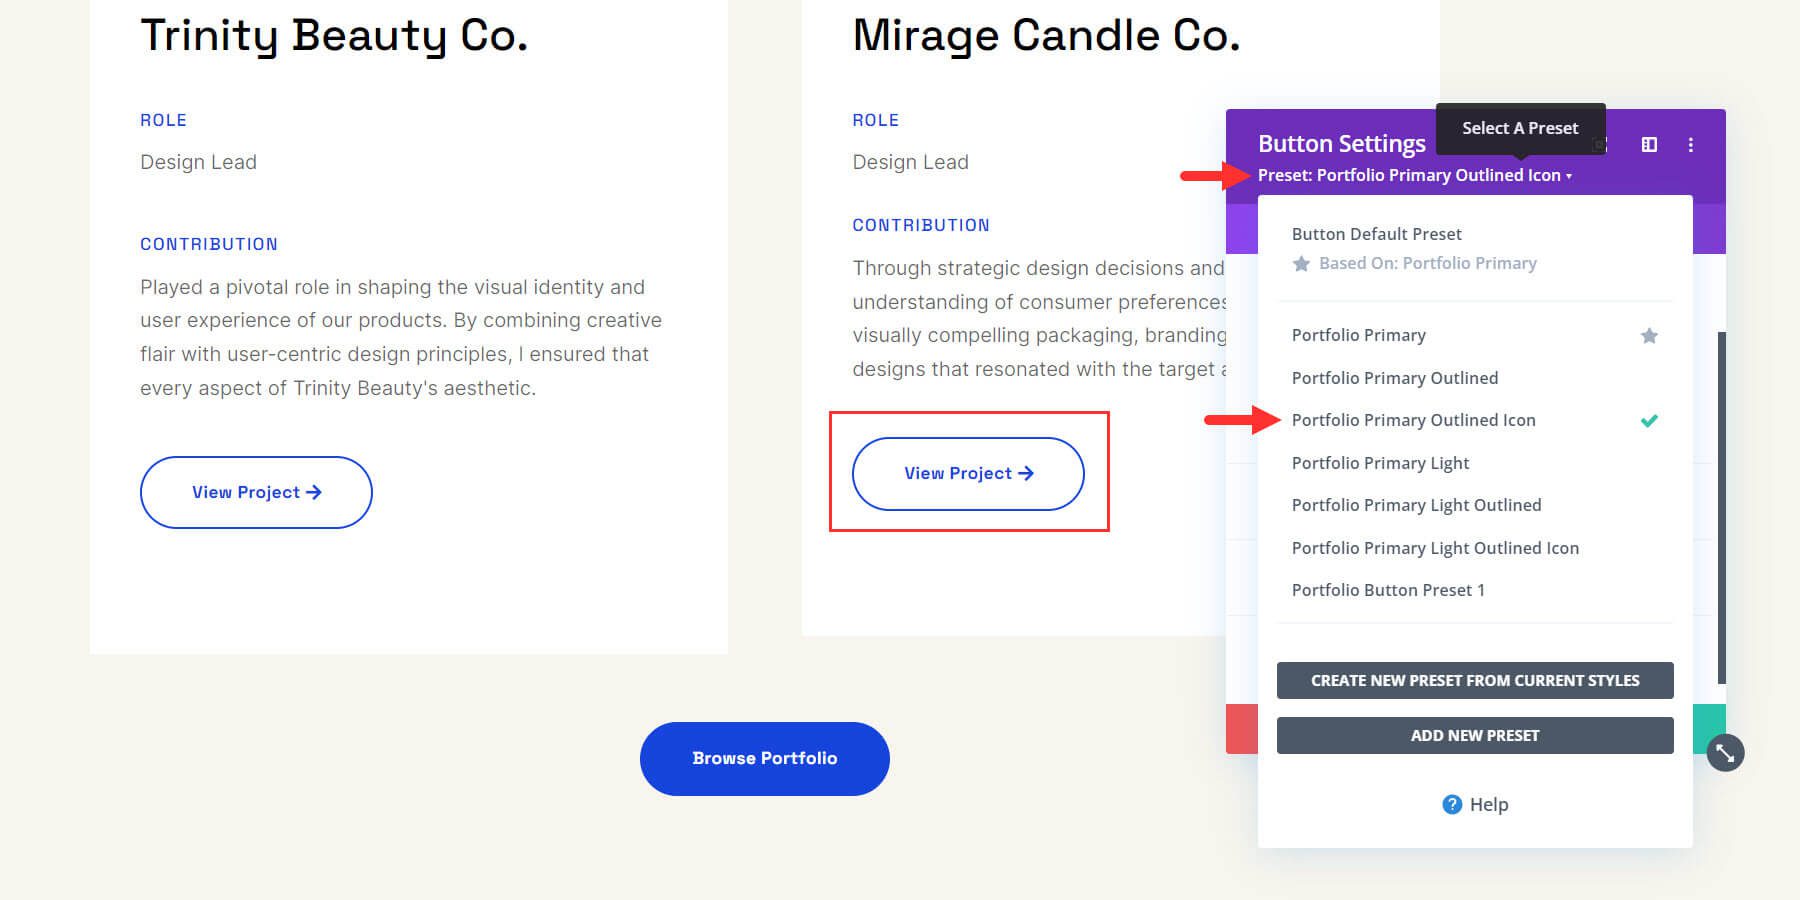Select the Portfolio Primary Light preset
Image resolution: width=1800 pixels, height=900 pixels.
[x=1380, y=463]
